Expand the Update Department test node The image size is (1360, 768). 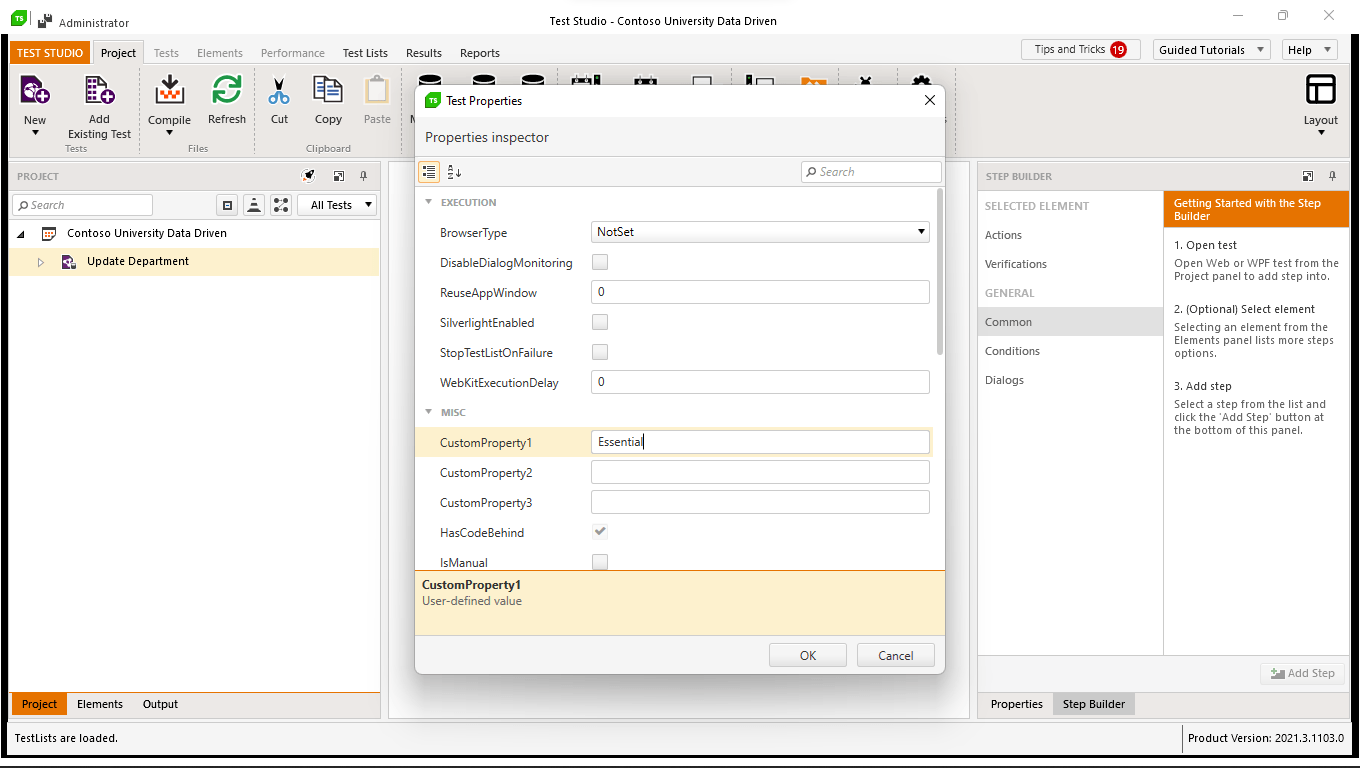[x=41, y=262]
